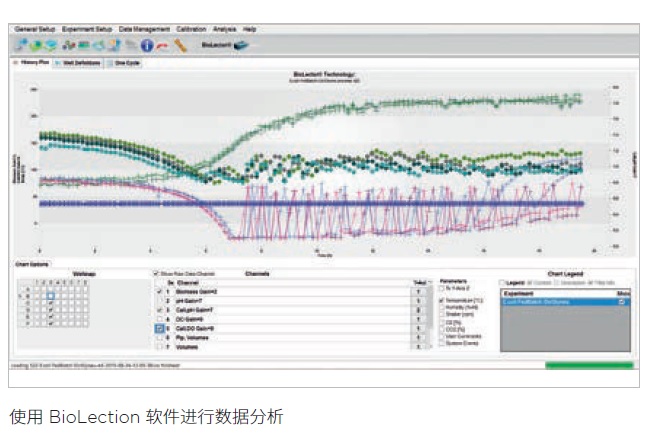662x441 pixels.
Task: Open the Y-axis dropdown for Cal.pH channel
Action: click(418, 310)
